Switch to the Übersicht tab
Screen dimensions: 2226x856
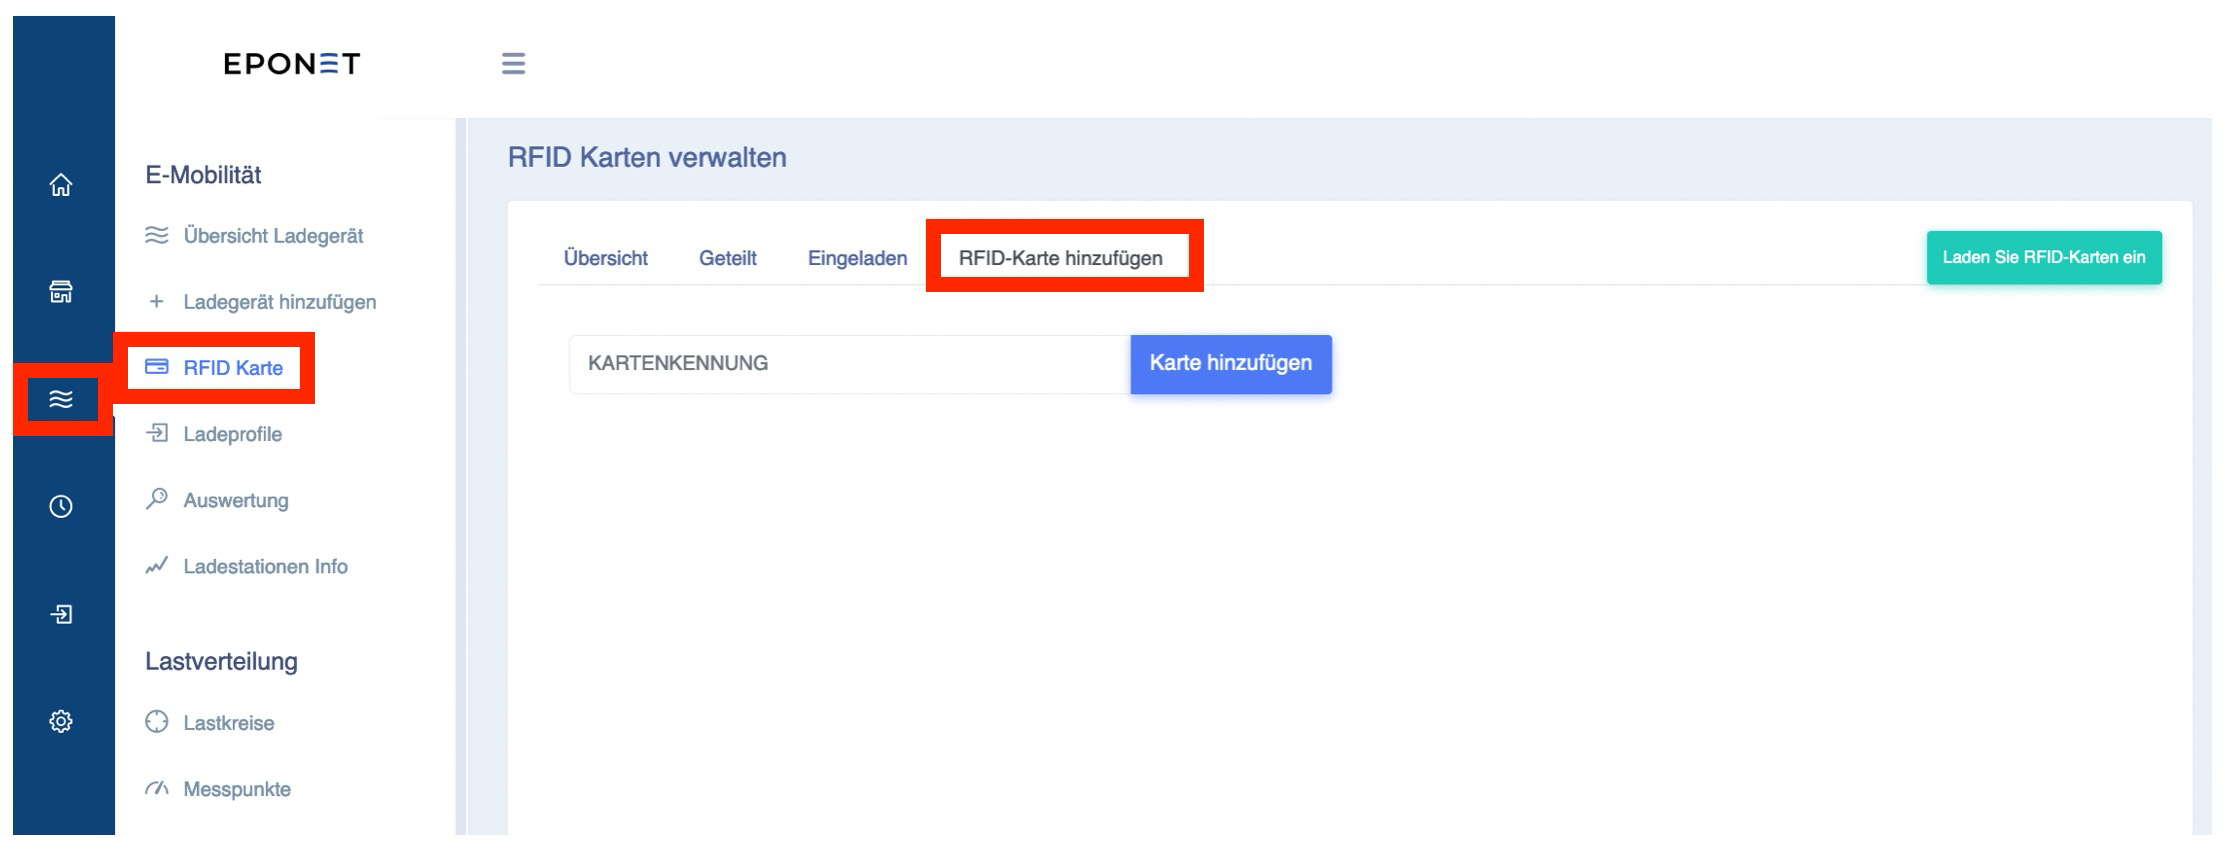click(x=606, y=258)
